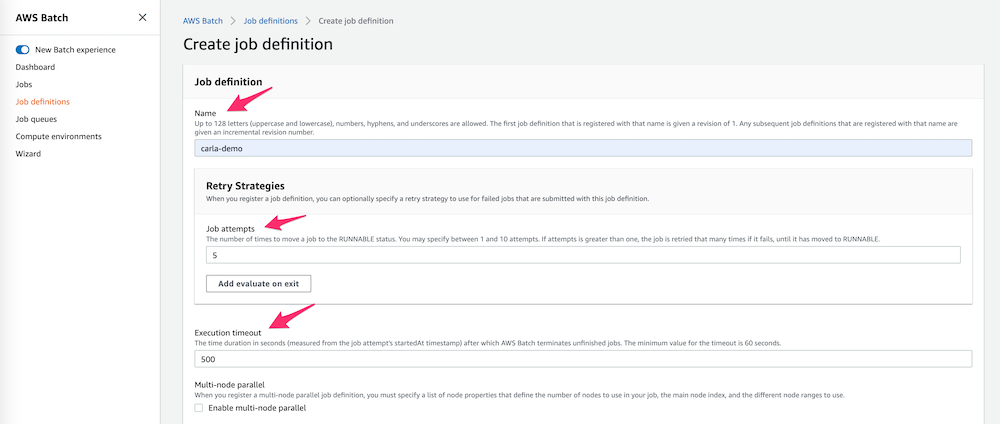Open Job queues in the sidebar

36,119
